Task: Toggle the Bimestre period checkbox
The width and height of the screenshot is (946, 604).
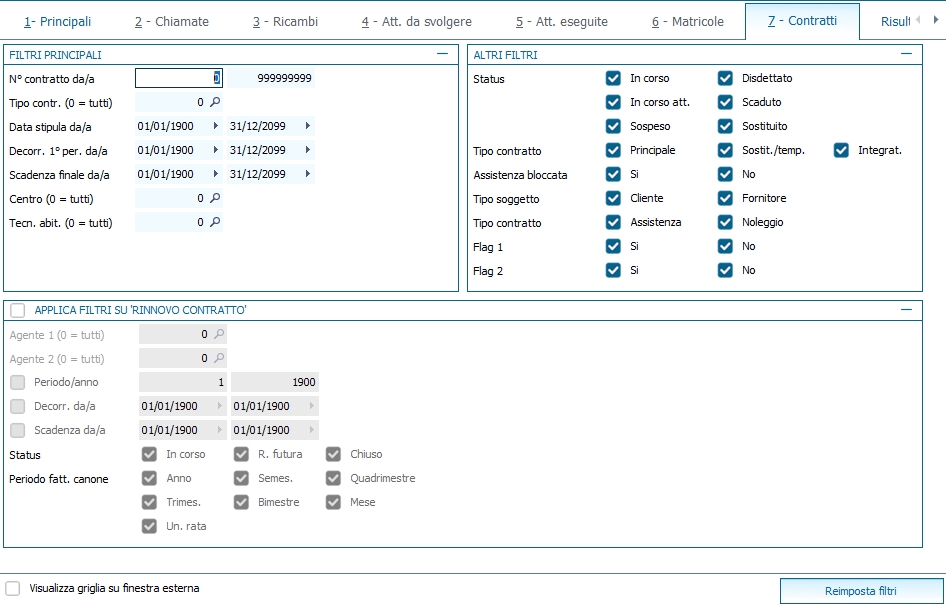Action: pos(241,502)
